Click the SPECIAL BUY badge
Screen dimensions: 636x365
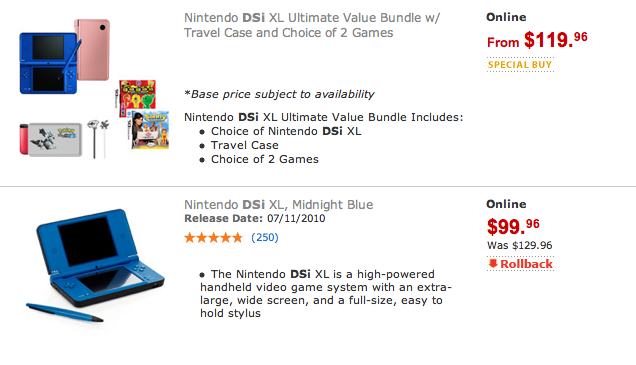point(520,65)
